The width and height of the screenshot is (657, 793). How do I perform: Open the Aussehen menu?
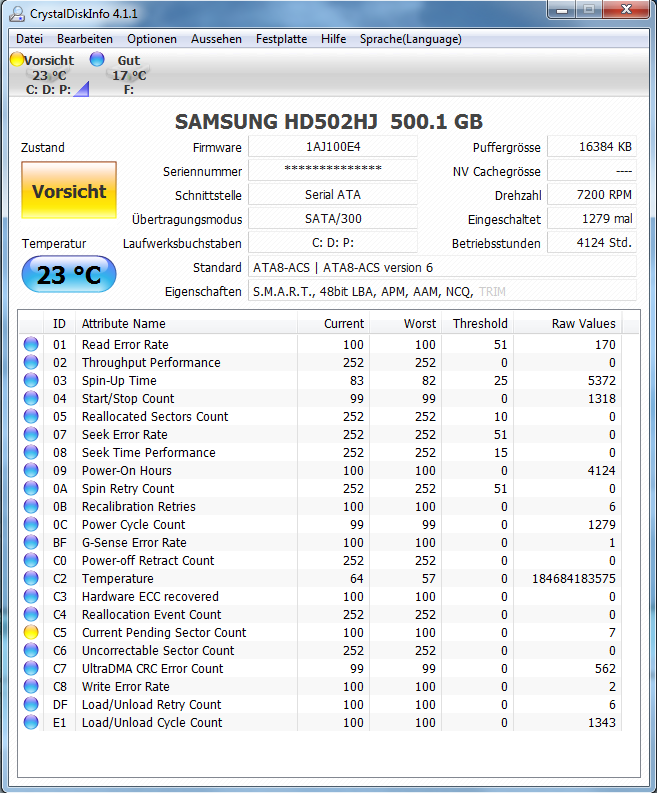tap(216, 39)
